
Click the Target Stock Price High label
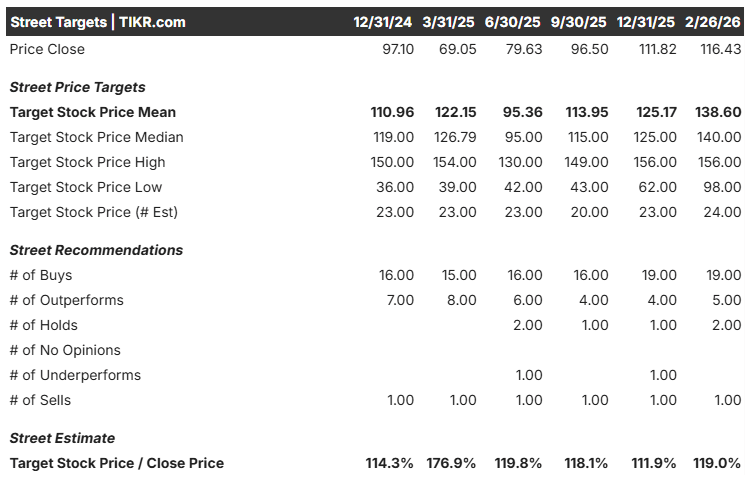(87, 162)
